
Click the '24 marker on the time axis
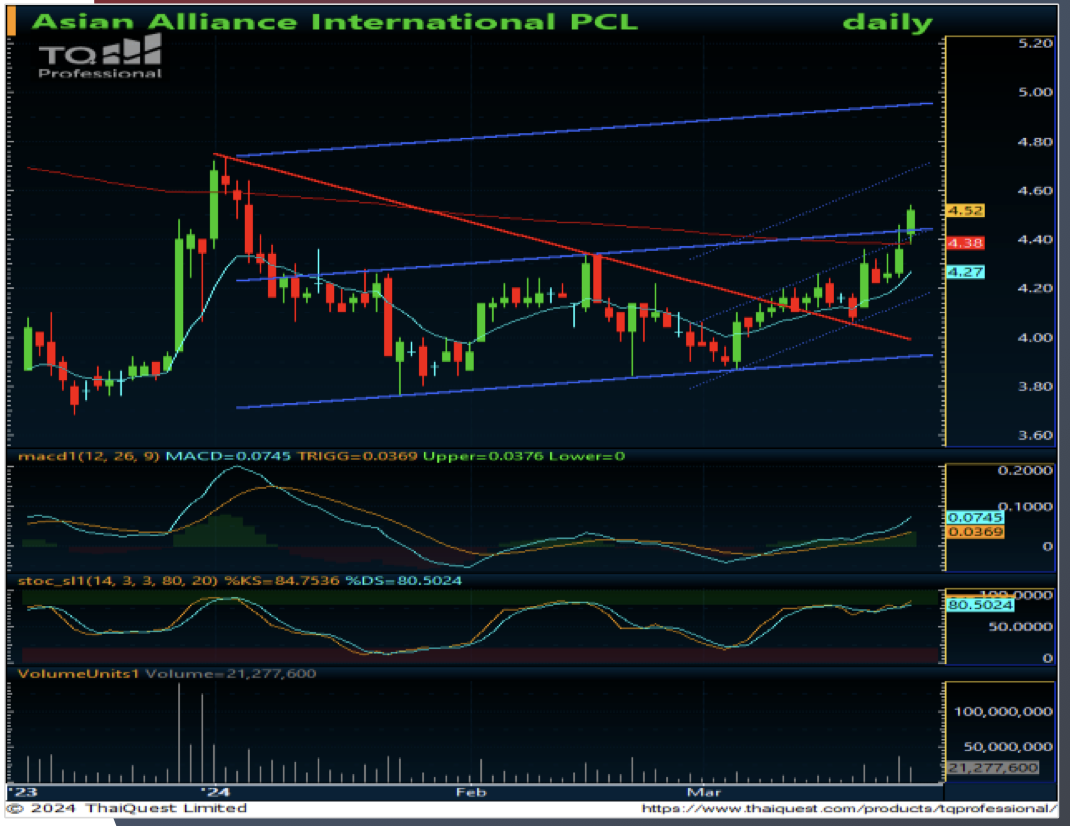(216, 792)
